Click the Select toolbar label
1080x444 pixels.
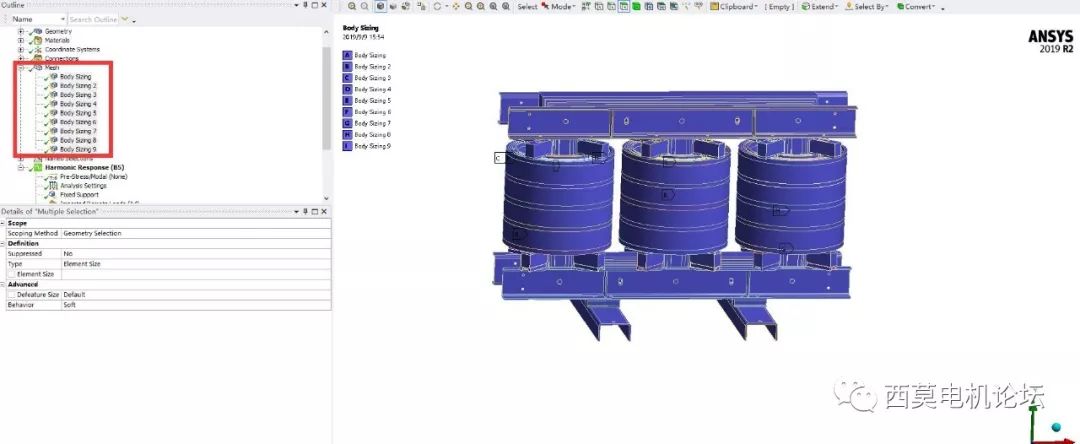(x=527, y=7)
